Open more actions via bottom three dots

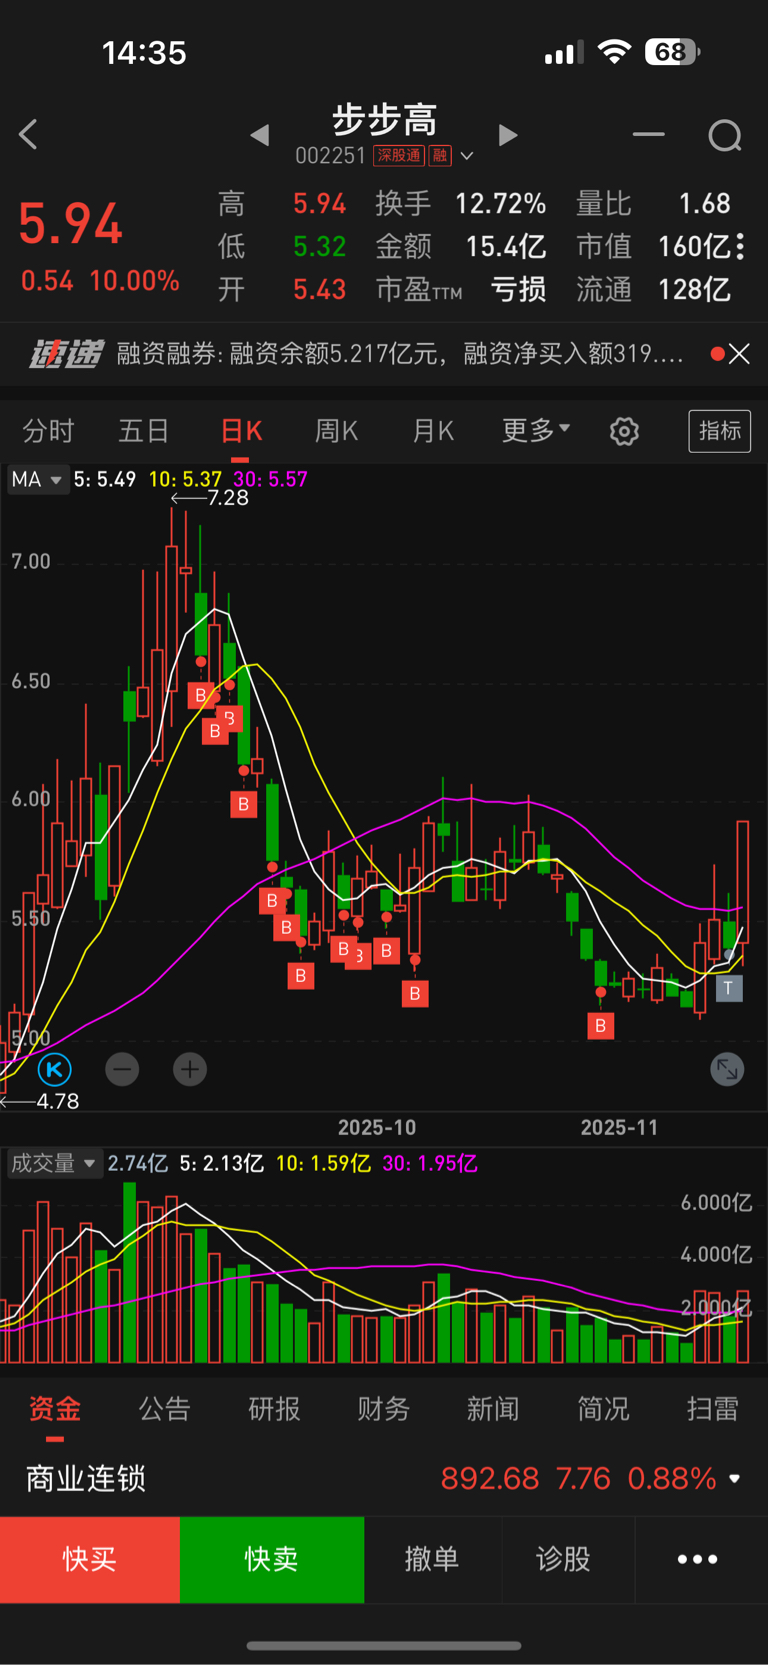(698, 1560)
